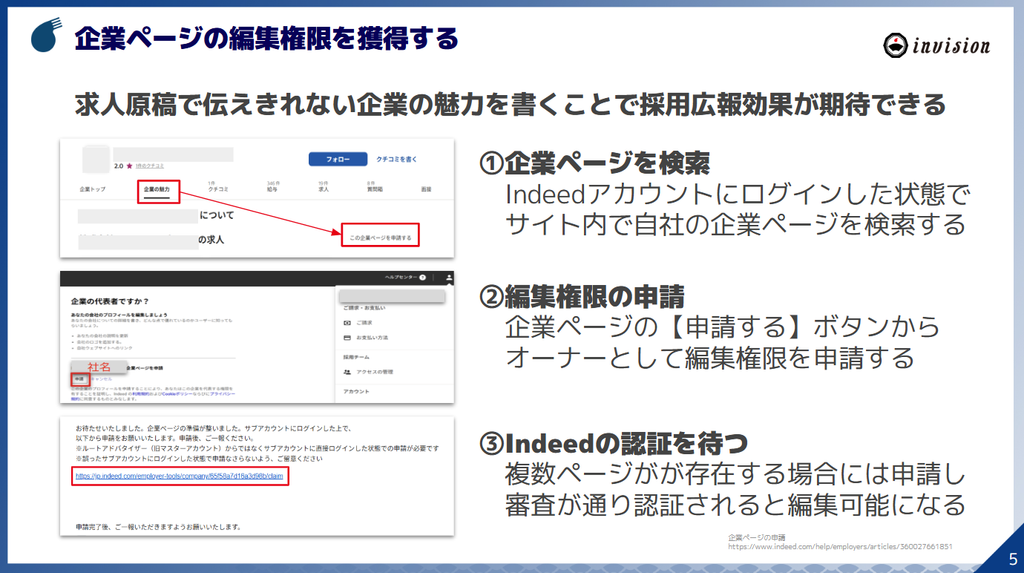Click the アカウント section label
The image size is (1024, 573).
coord(356,391)
